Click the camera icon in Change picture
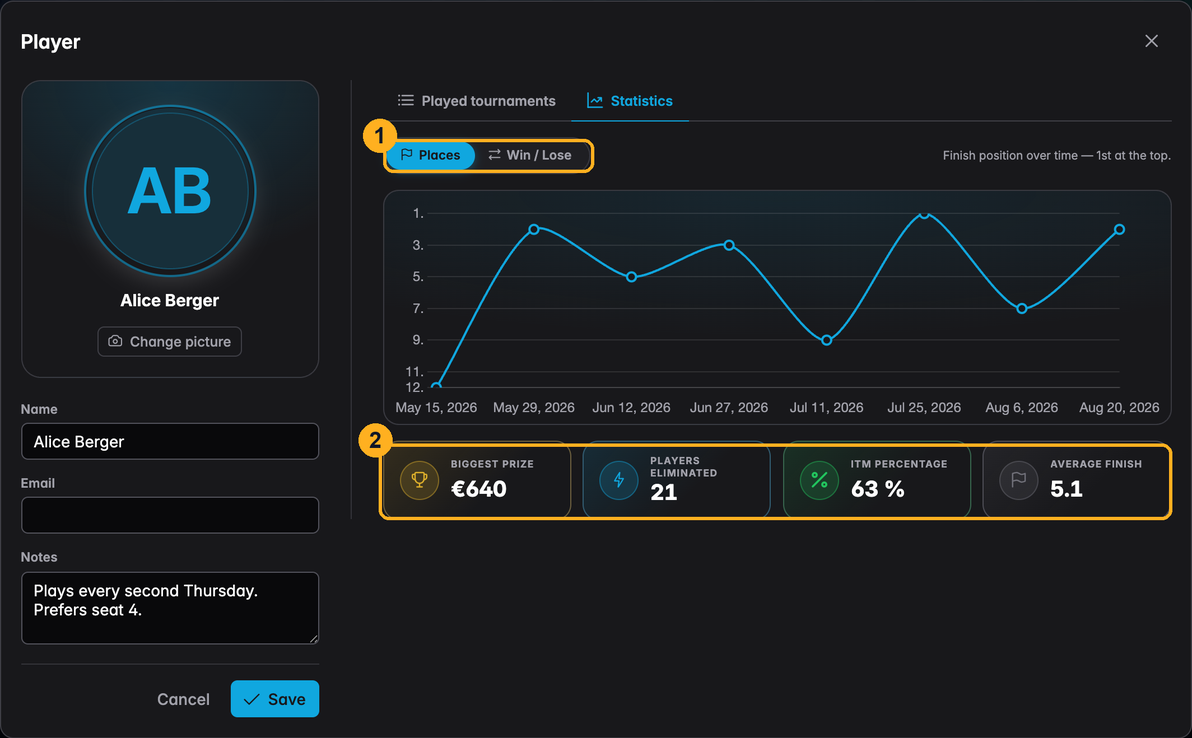 tap(115, 341)
